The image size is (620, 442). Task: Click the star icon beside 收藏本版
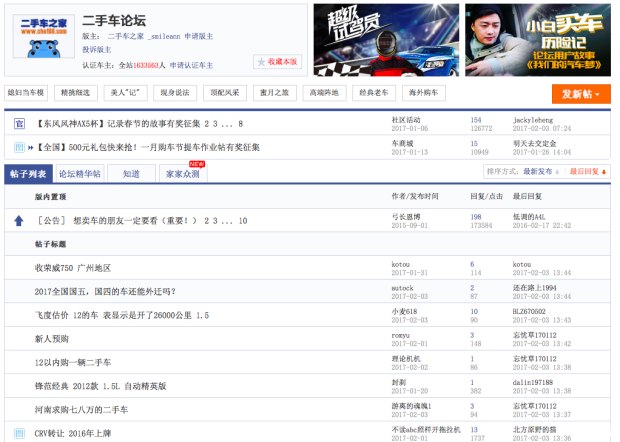point(261,62)
